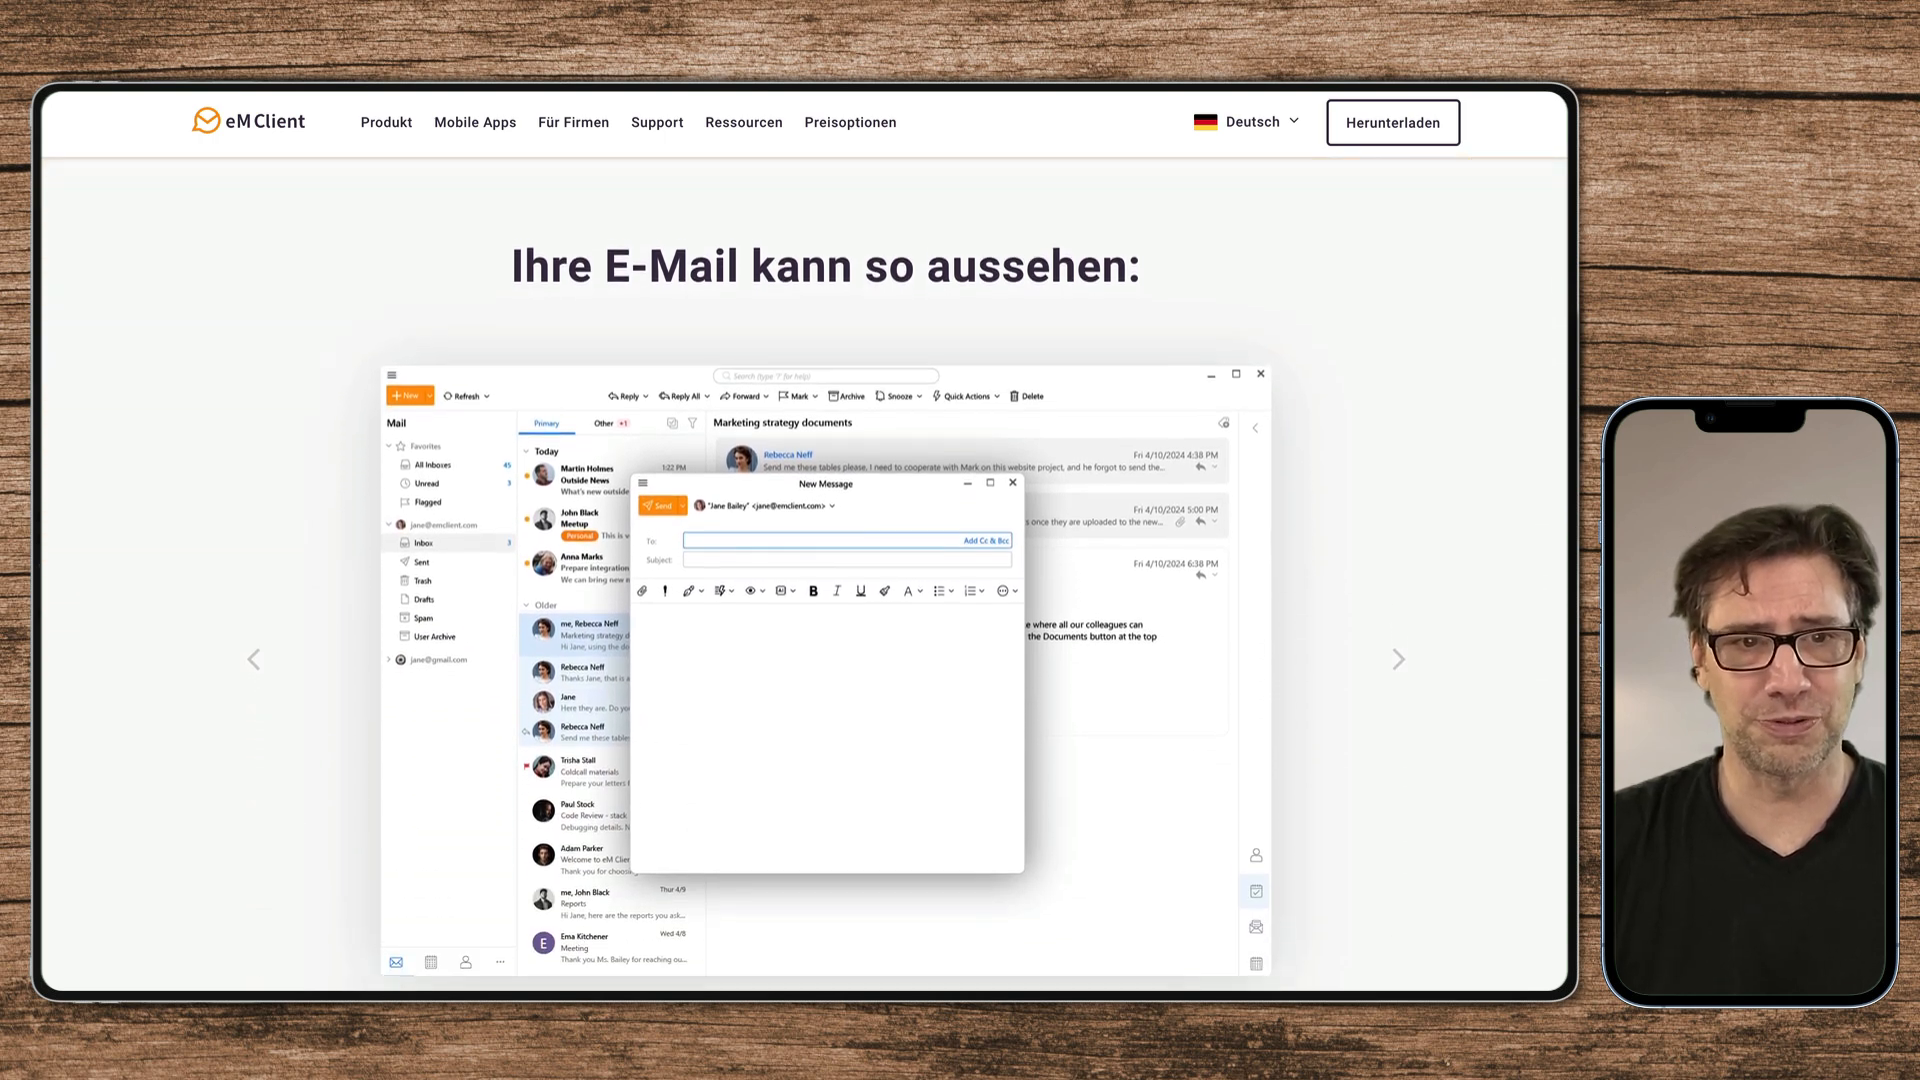
Task: Open the agenda checklist icon in the right sidebar
Action: tap(1256, 891)
